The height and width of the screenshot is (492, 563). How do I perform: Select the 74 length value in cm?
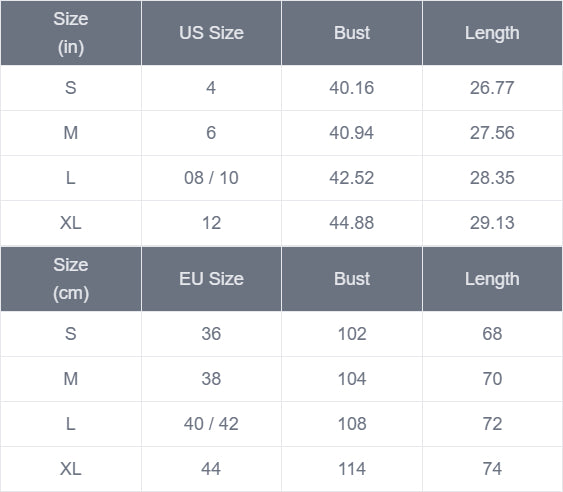coord(492,469)
